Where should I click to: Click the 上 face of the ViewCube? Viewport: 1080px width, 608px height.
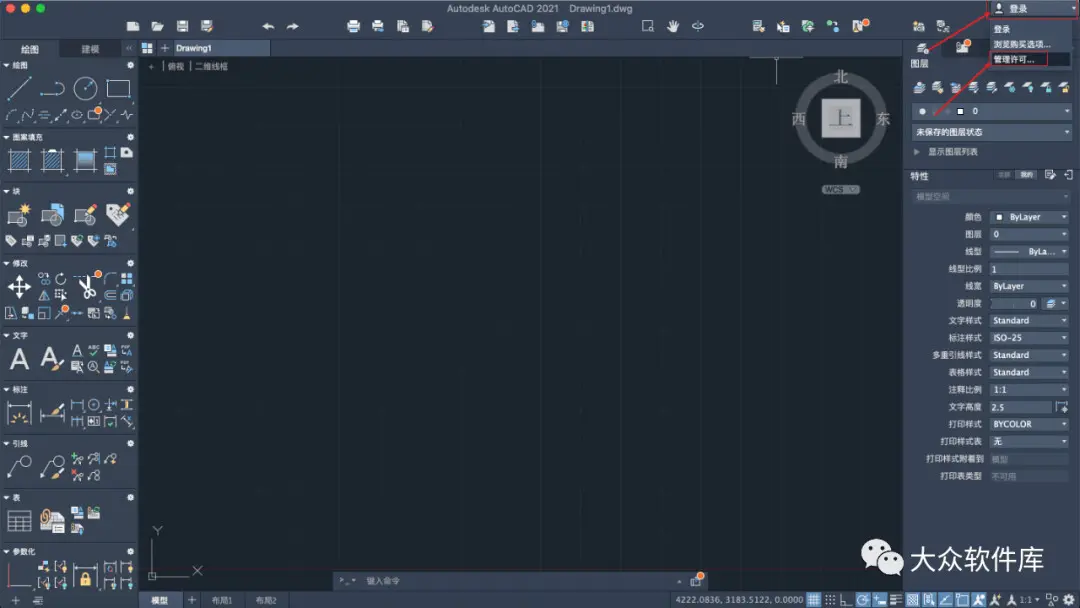pos(840,118)
